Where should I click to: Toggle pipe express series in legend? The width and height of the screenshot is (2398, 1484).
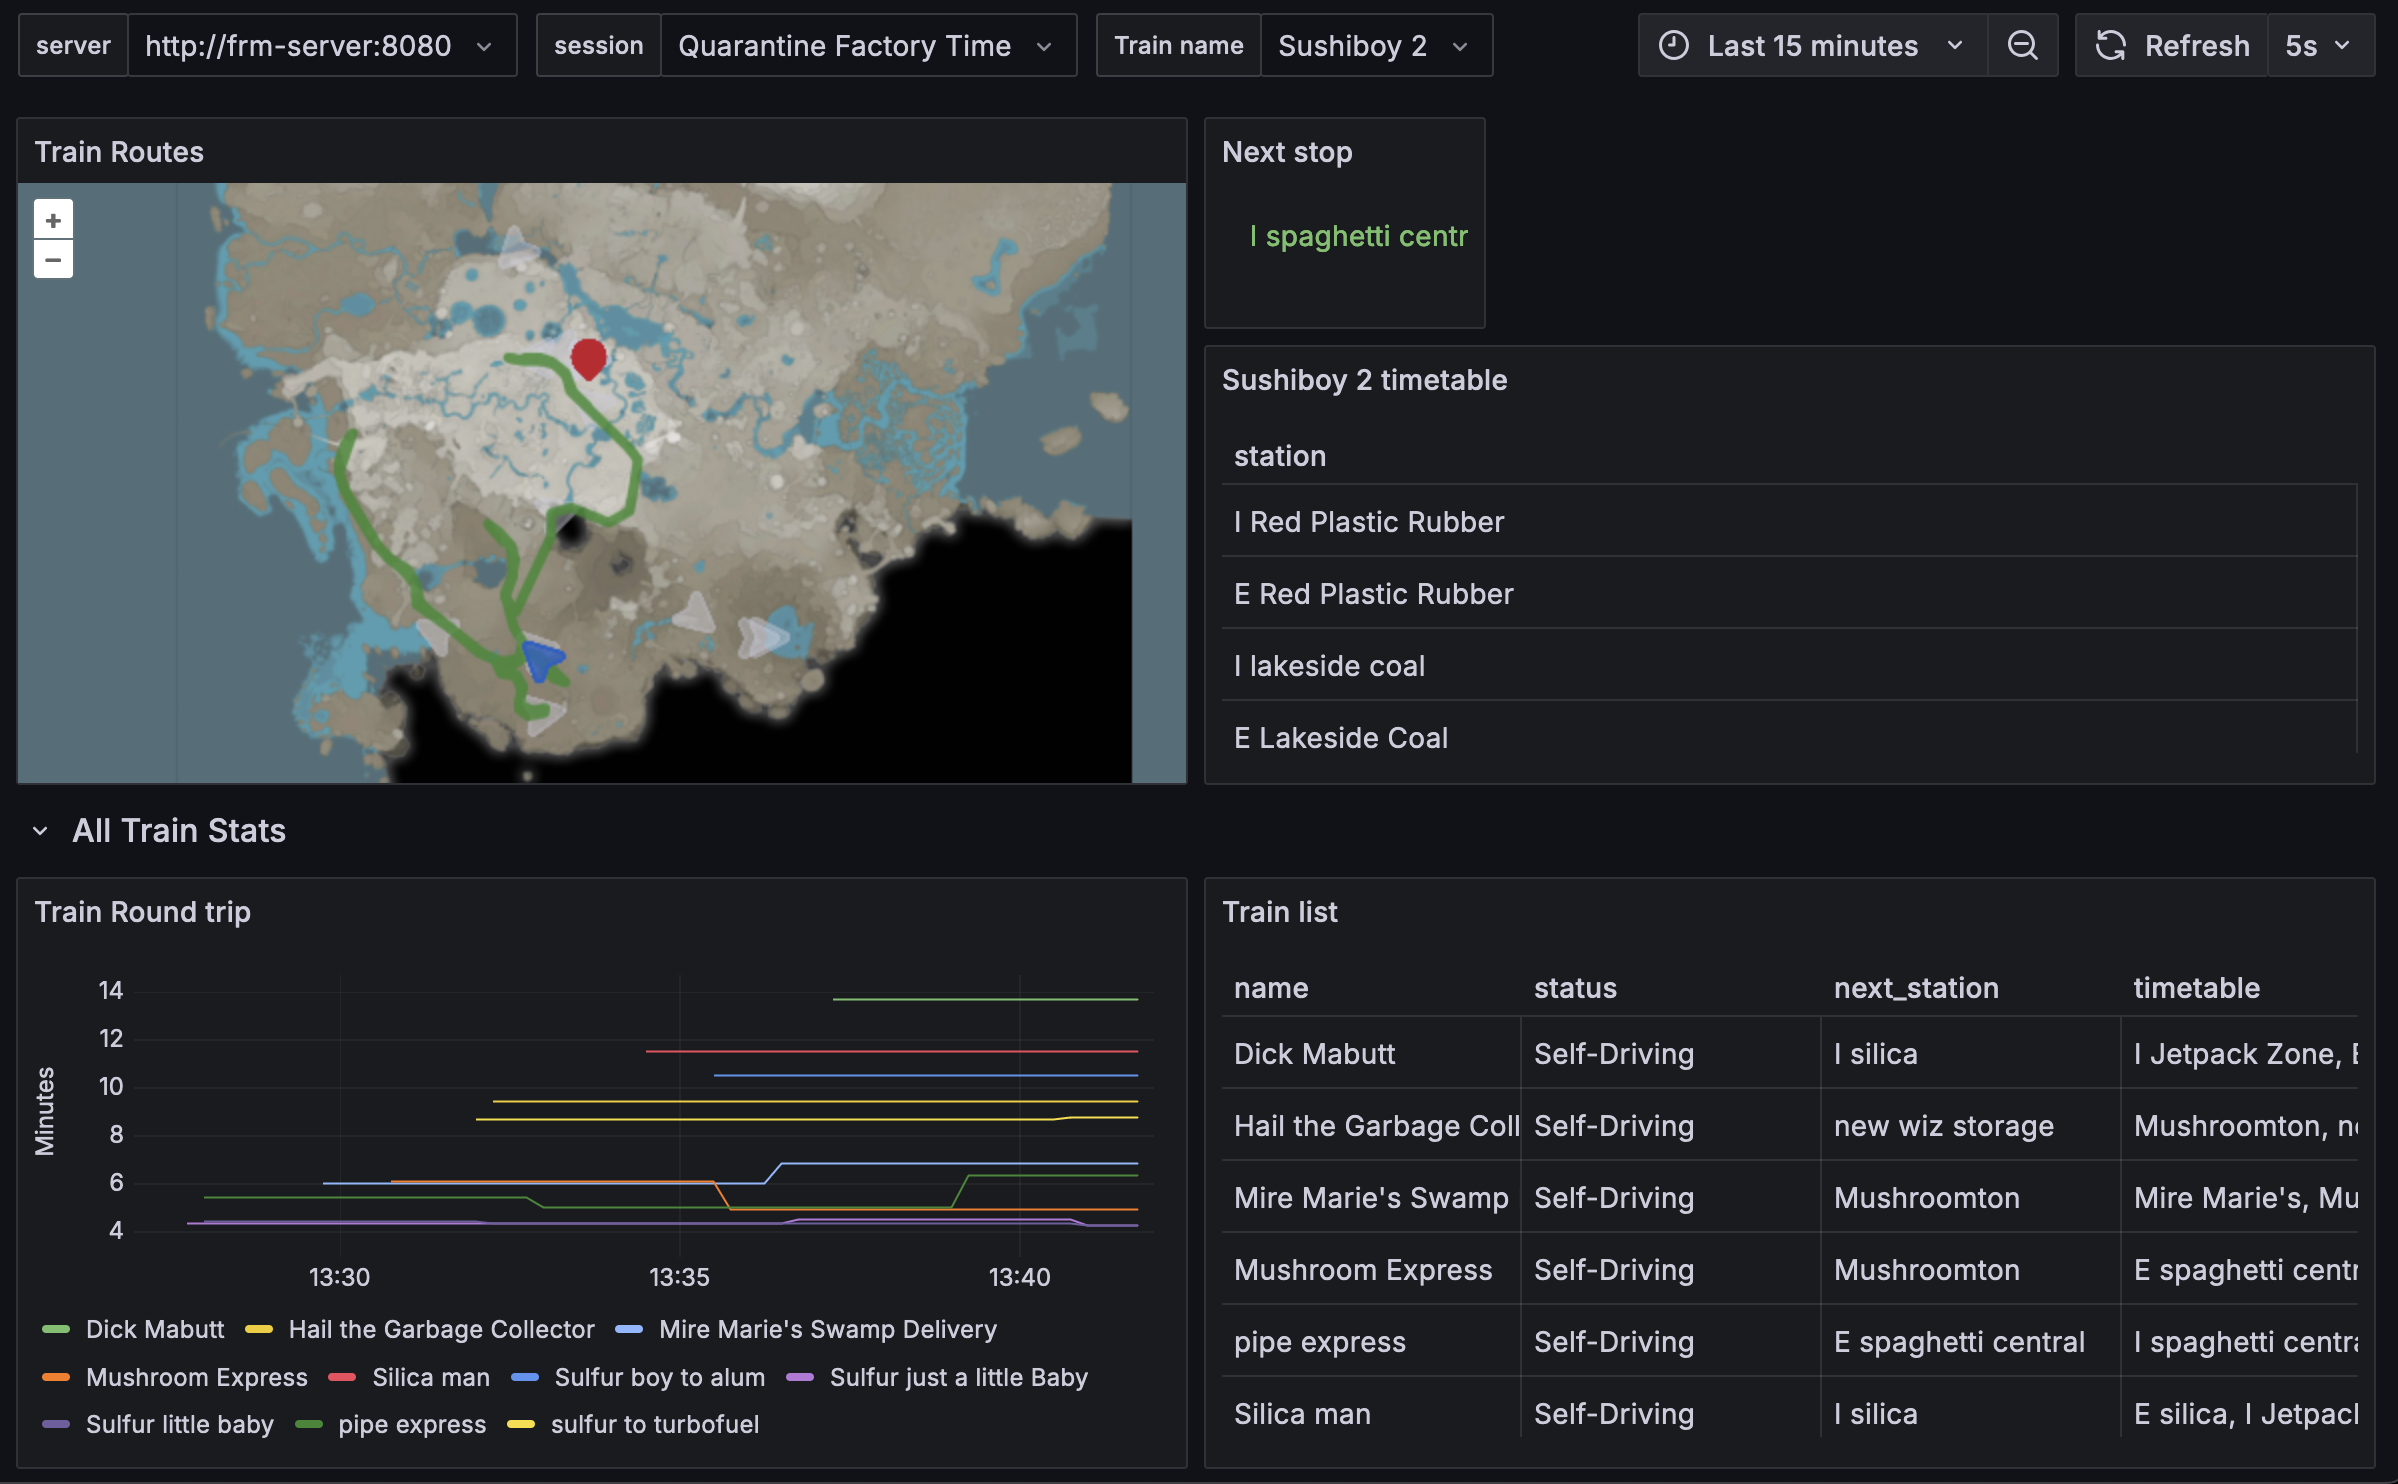click(x=411, y=1424)
